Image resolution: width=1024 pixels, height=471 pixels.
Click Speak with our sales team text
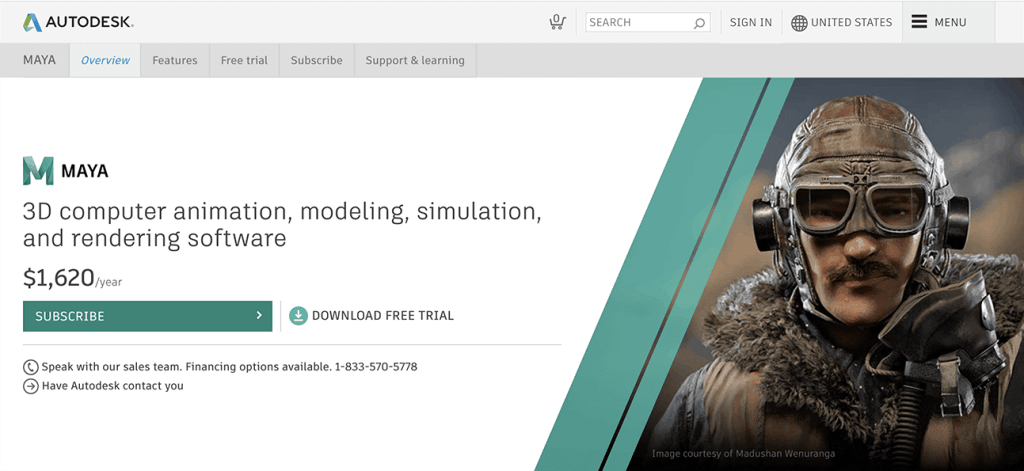tap(229, 366)
